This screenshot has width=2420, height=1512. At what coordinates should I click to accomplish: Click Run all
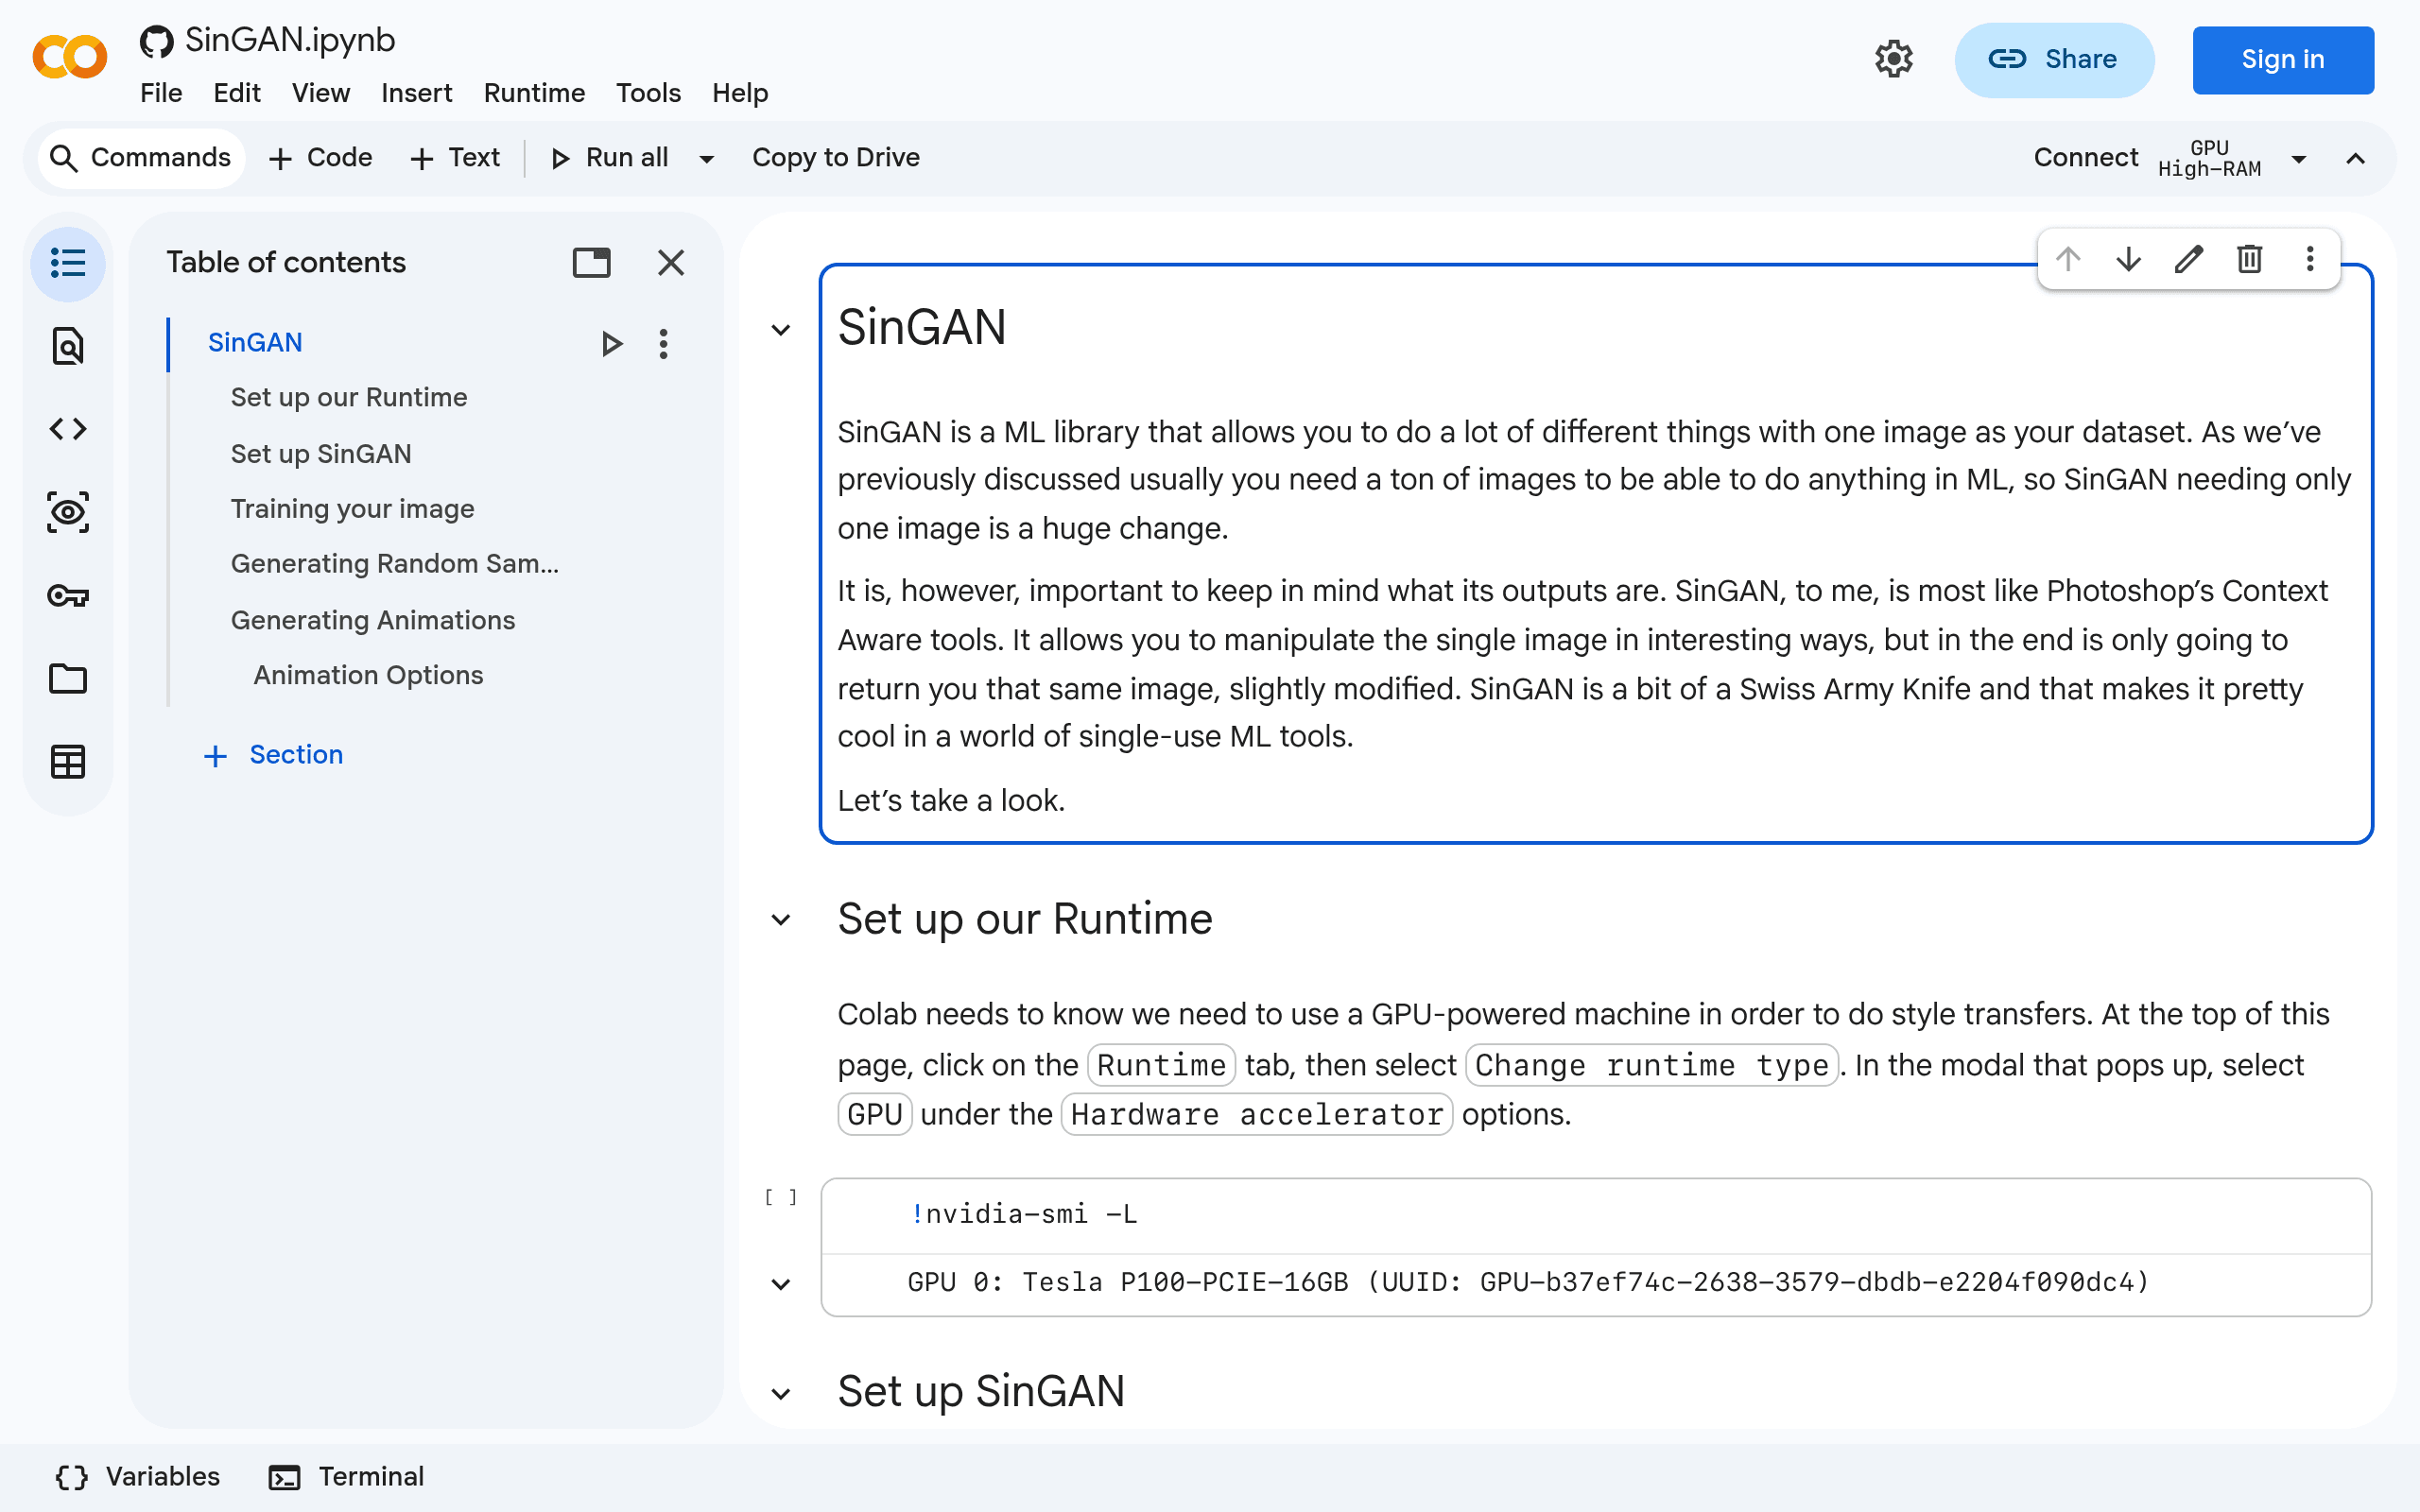(x=610, y=158)
